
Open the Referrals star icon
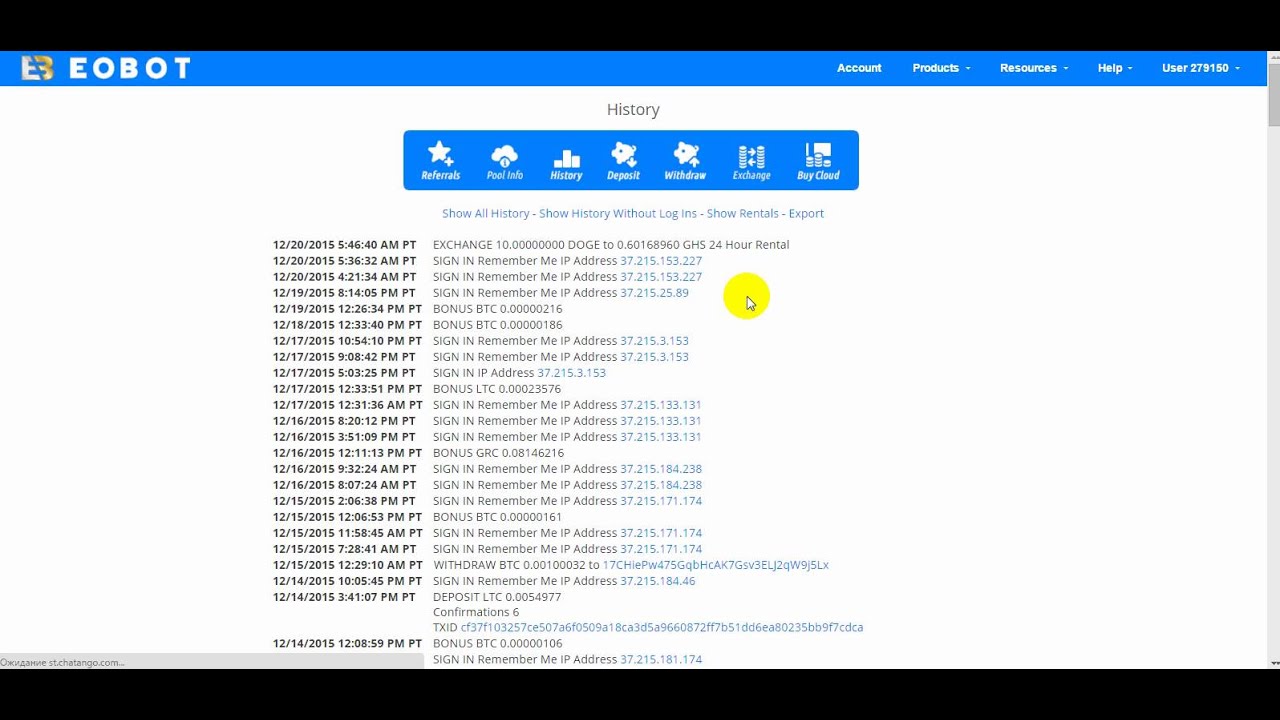pos(440,160)
